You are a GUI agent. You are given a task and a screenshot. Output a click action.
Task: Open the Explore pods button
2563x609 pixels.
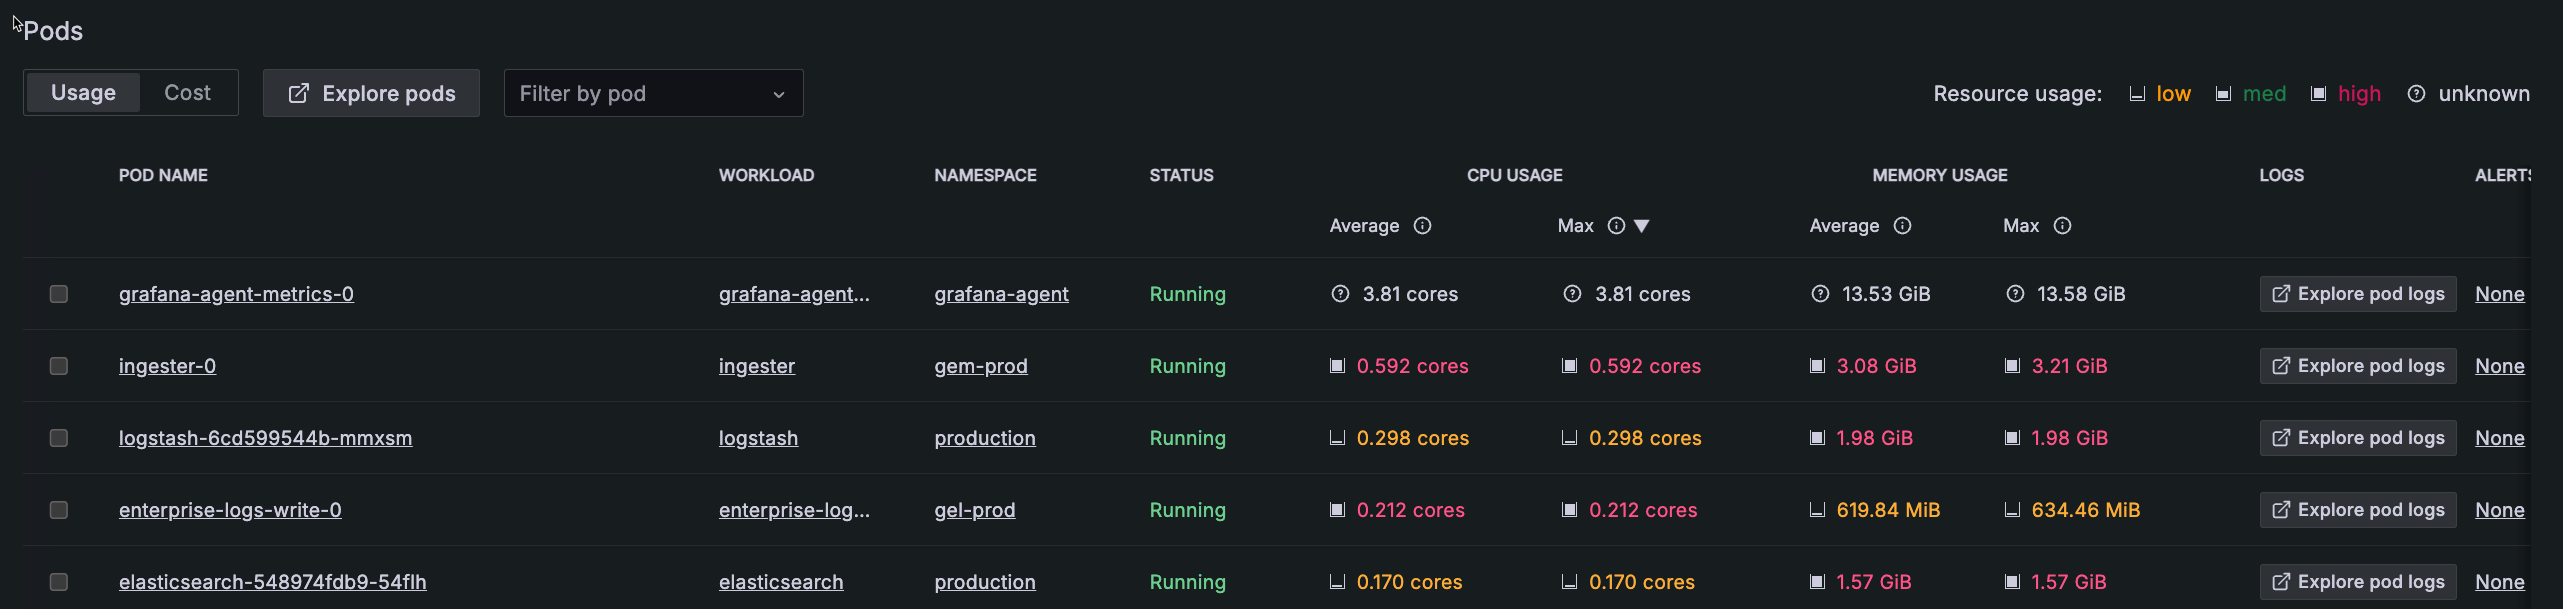[x=371, y=94]
